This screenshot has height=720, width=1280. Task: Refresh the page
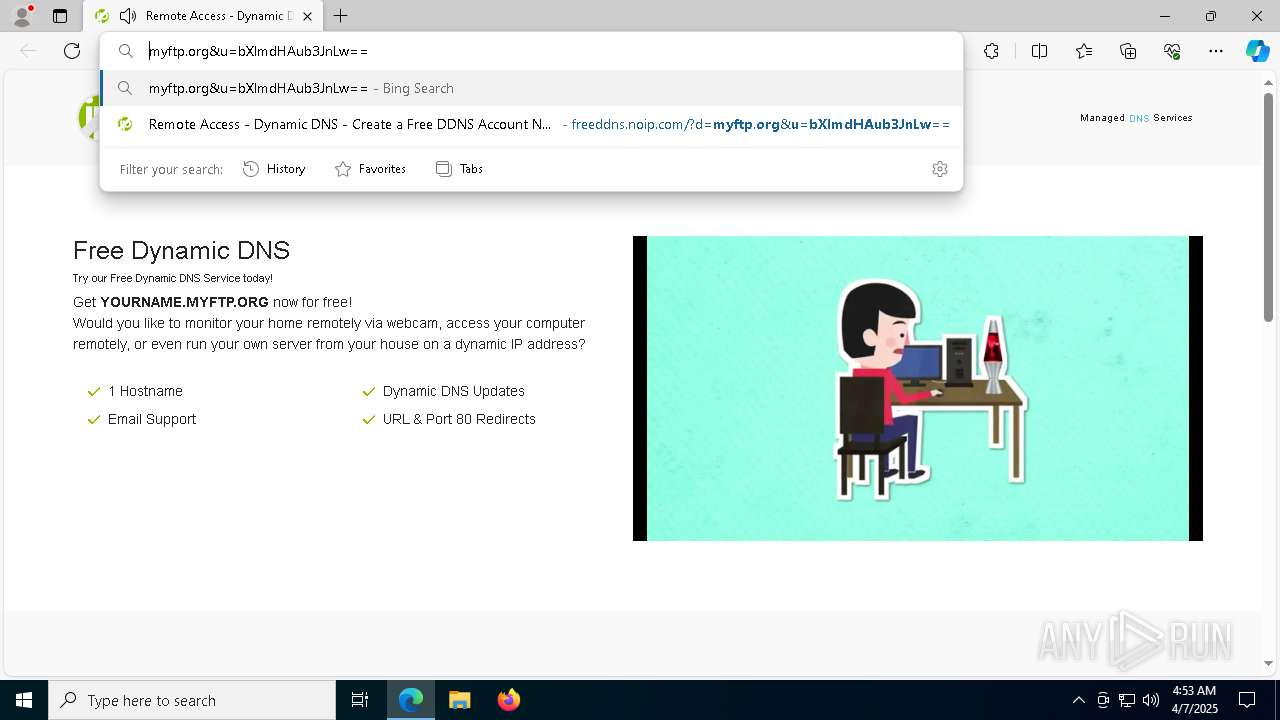[x=72, y=51]
